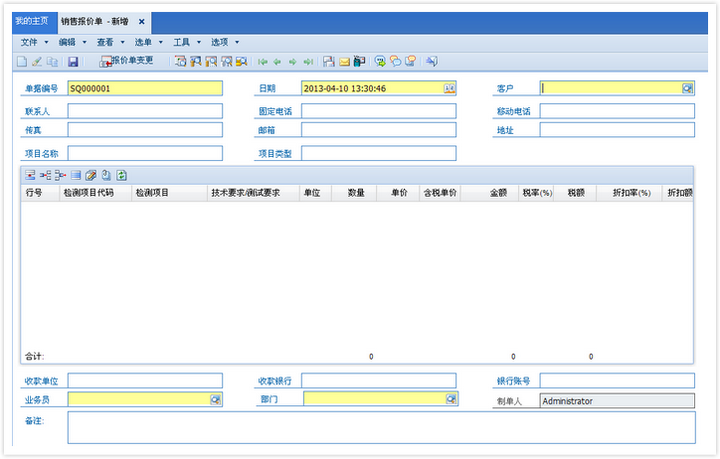Click the chat bubble with green arrow
Image resolution: width=720 pixels, height=459 pixels.
click(x=380, y=62)
